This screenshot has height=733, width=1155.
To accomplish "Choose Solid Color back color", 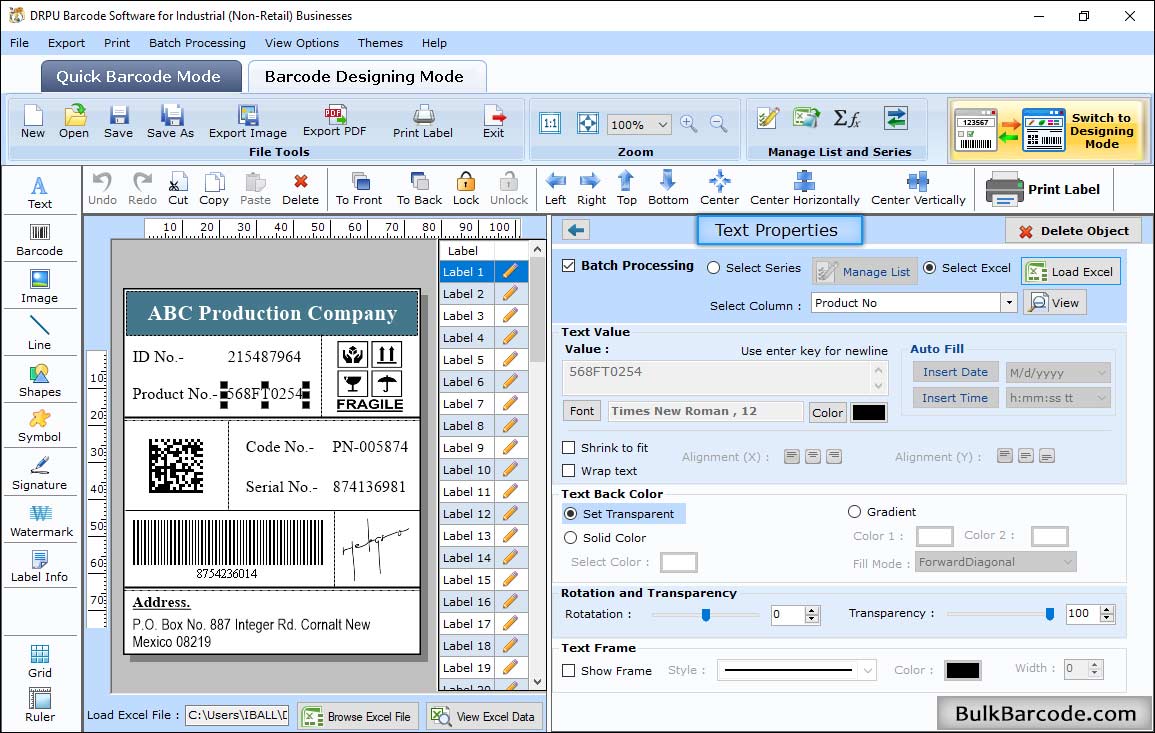I will point(570,538).
